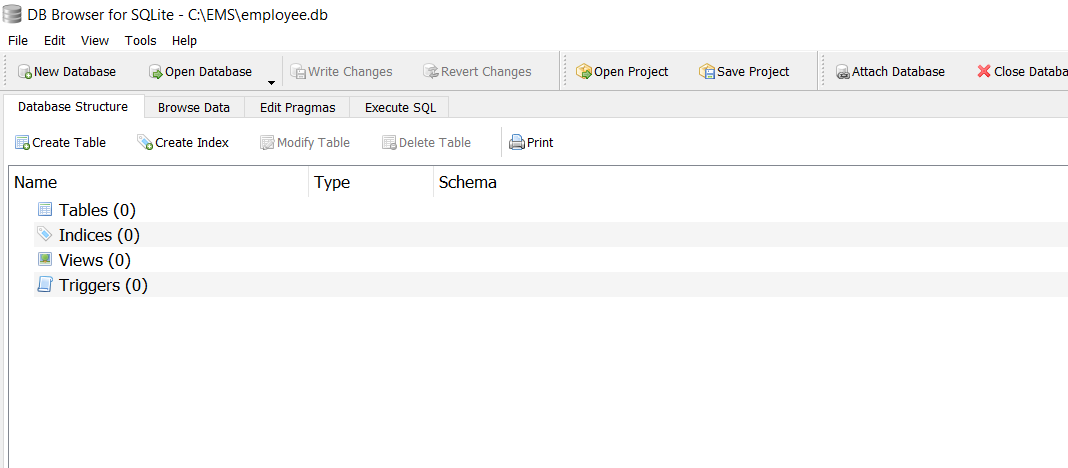
Task: Click the Save Project icon
Action: [707, 72]
